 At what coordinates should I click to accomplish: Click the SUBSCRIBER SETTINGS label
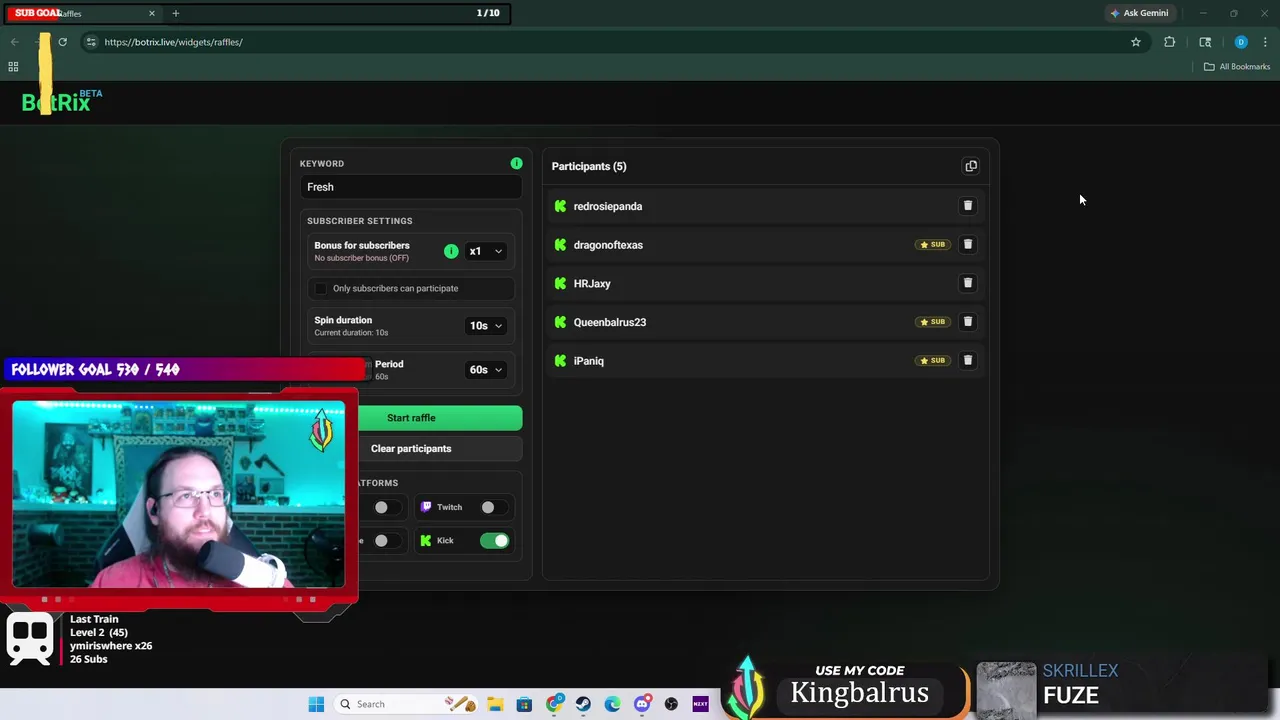(x=360, y=221)
